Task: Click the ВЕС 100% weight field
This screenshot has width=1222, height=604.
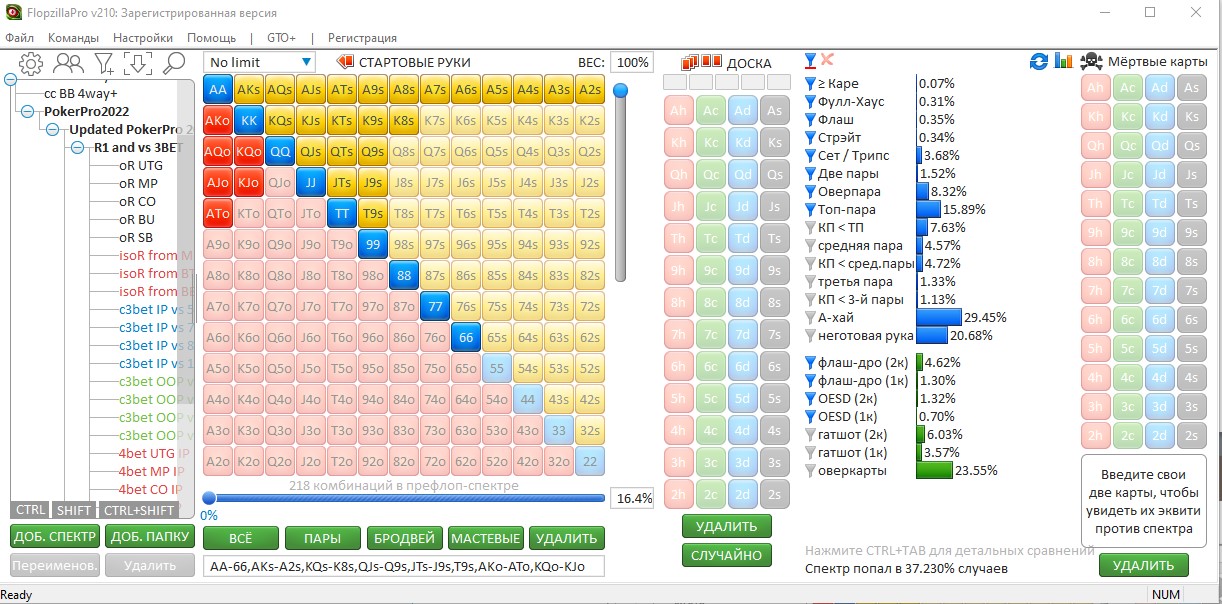Action: (x=632, y=62)
